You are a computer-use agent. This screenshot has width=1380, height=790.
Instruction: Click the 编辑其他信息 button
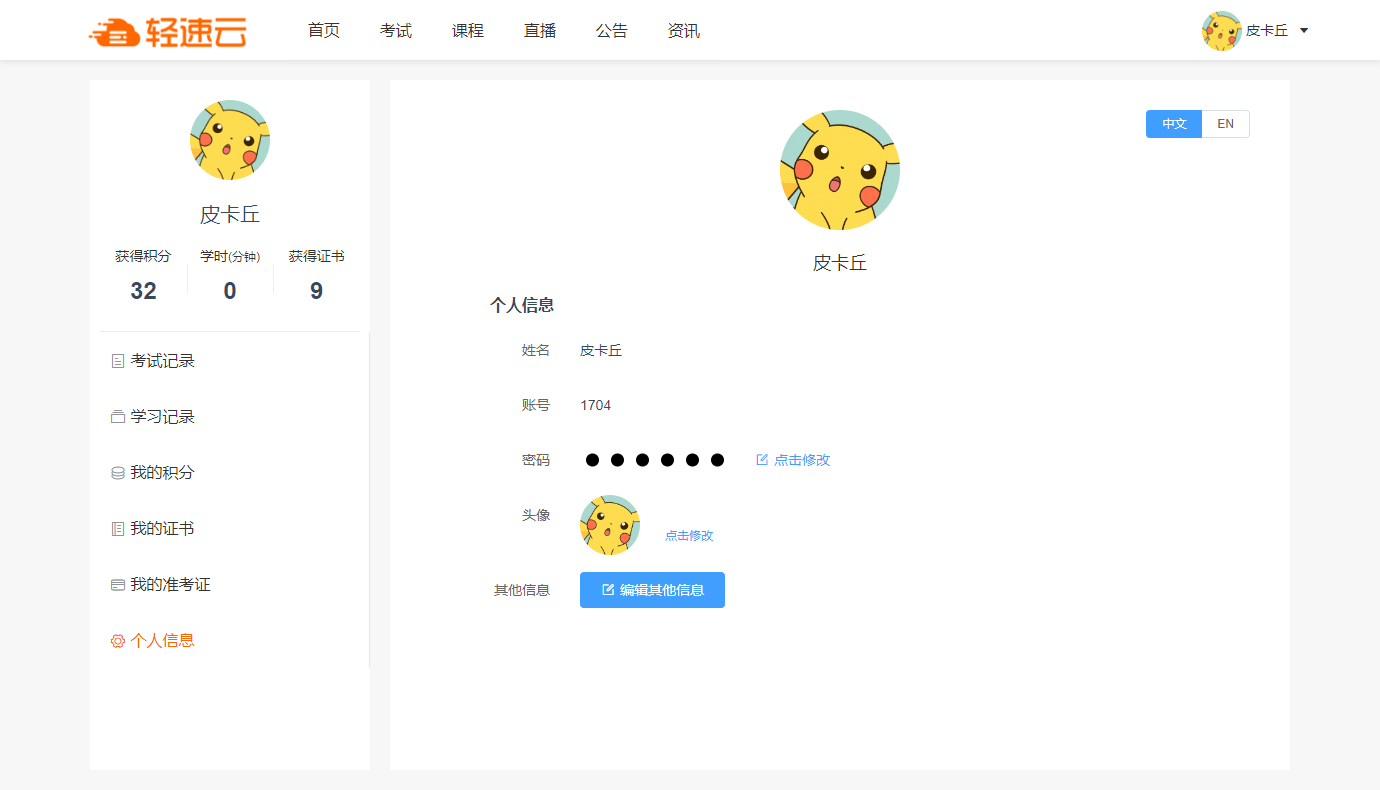pyautogui.click(x=652, y=590)
